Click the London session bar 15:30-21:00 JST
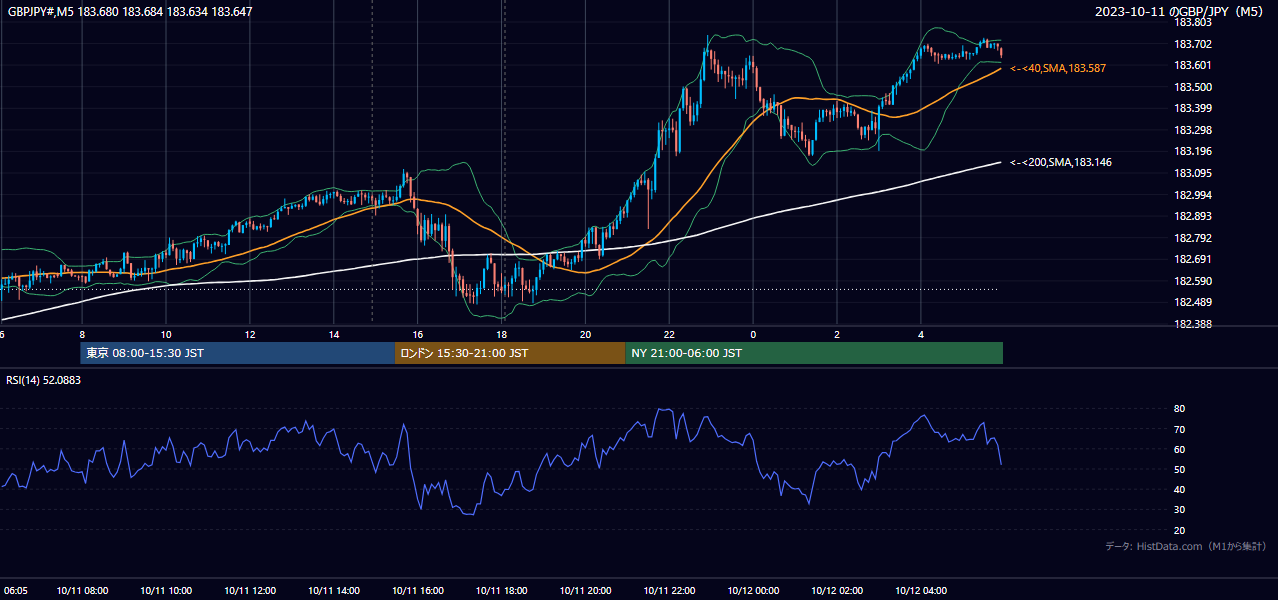The width and height of the screenshot is (1278, 600). (x=510, y=353)
